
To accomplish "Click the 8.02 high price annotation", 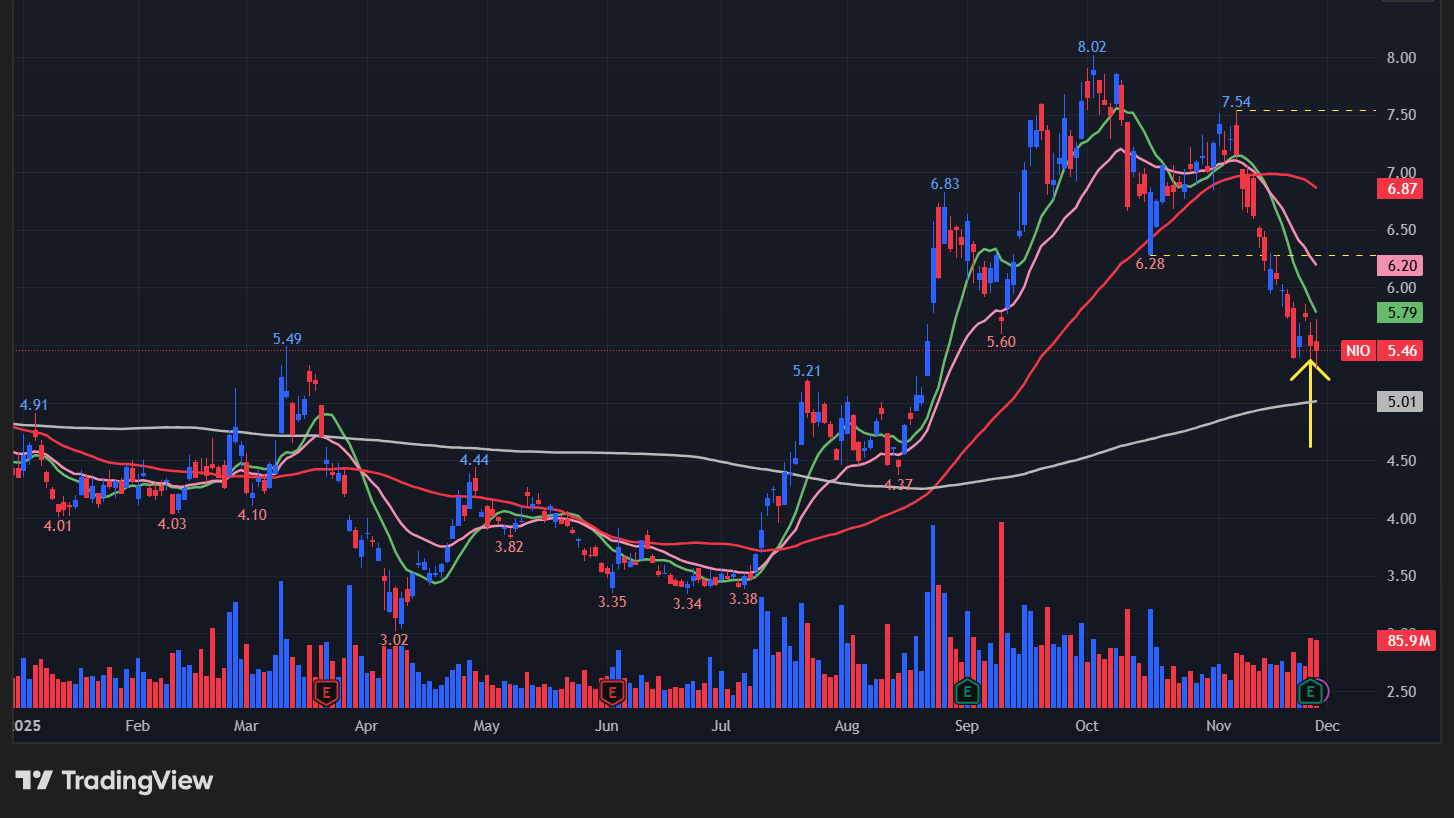I will 1092,47.
